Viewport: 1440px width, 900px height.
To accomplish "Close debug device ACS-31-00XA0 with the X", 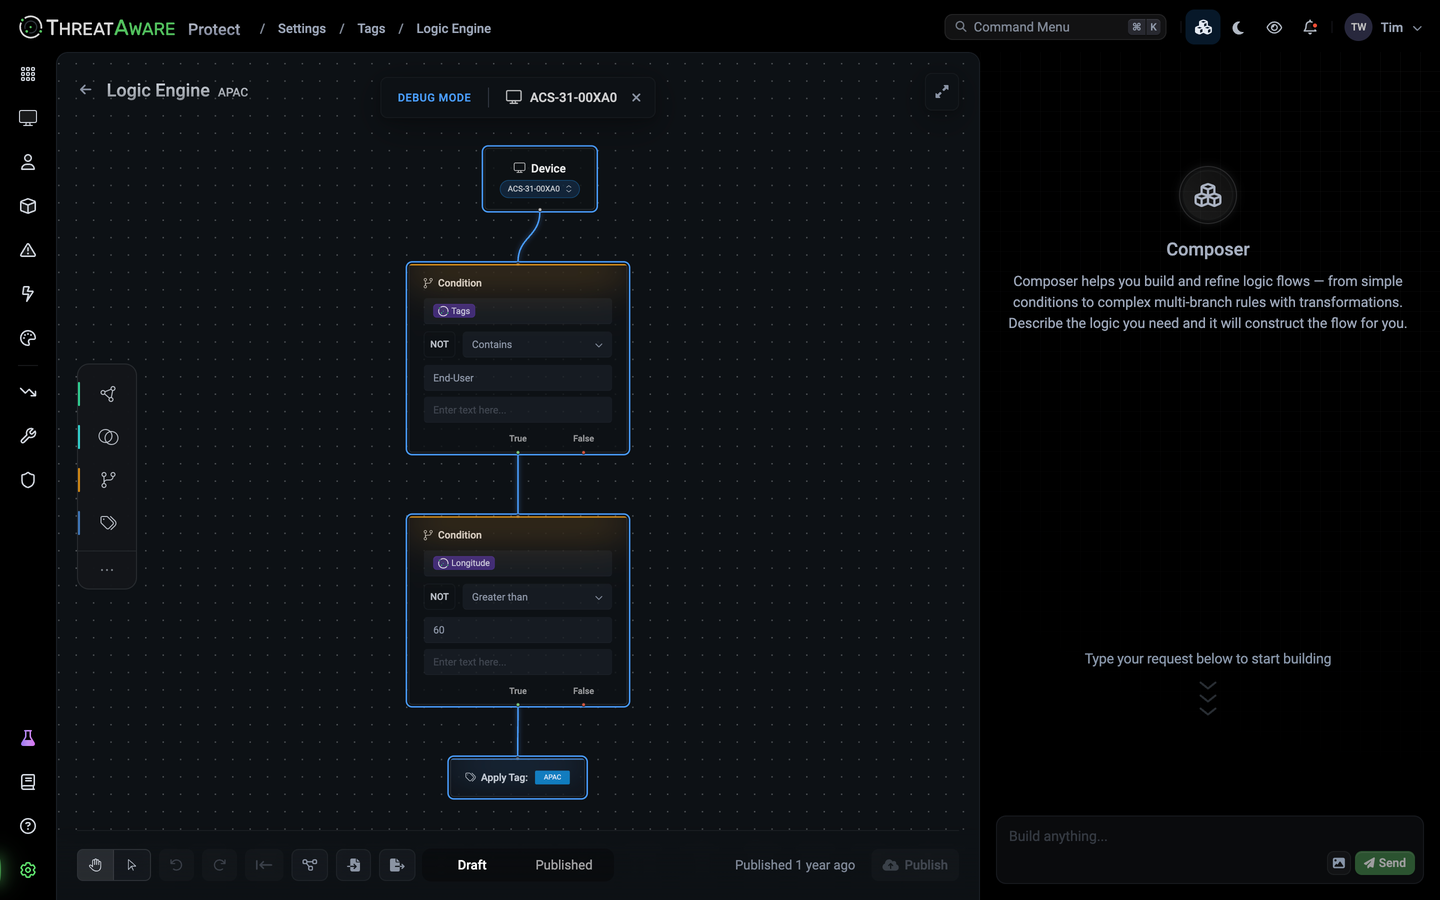I will [636, 98].
